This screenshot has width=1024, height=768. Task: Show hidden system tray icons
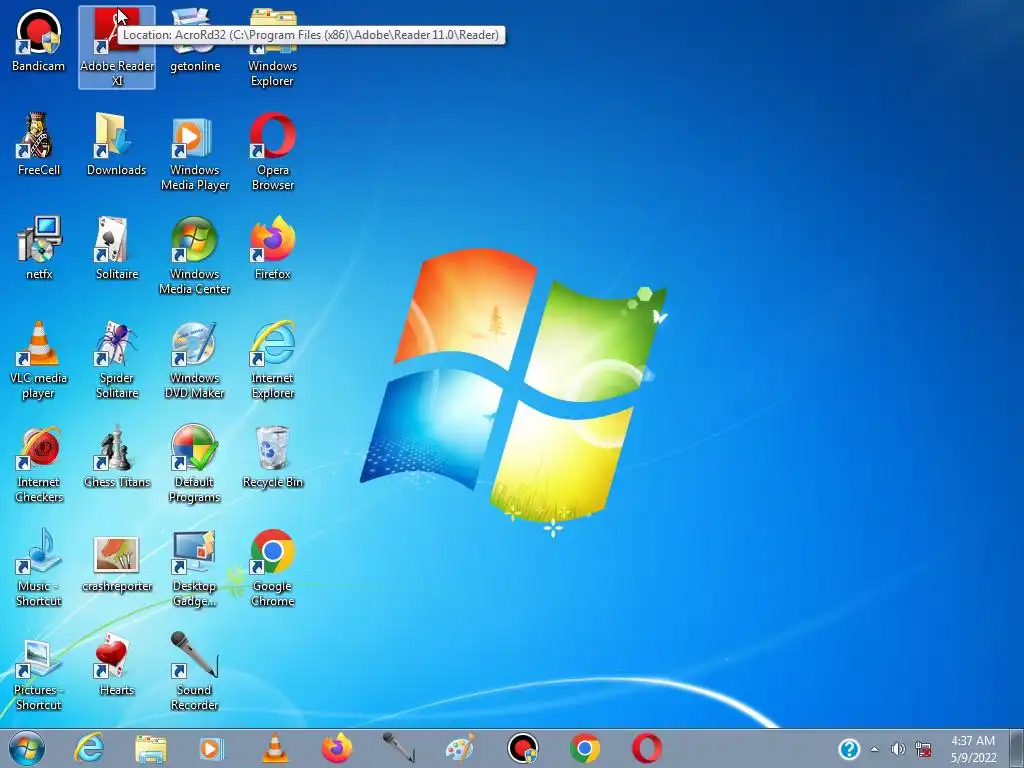(x=874, y=749)
